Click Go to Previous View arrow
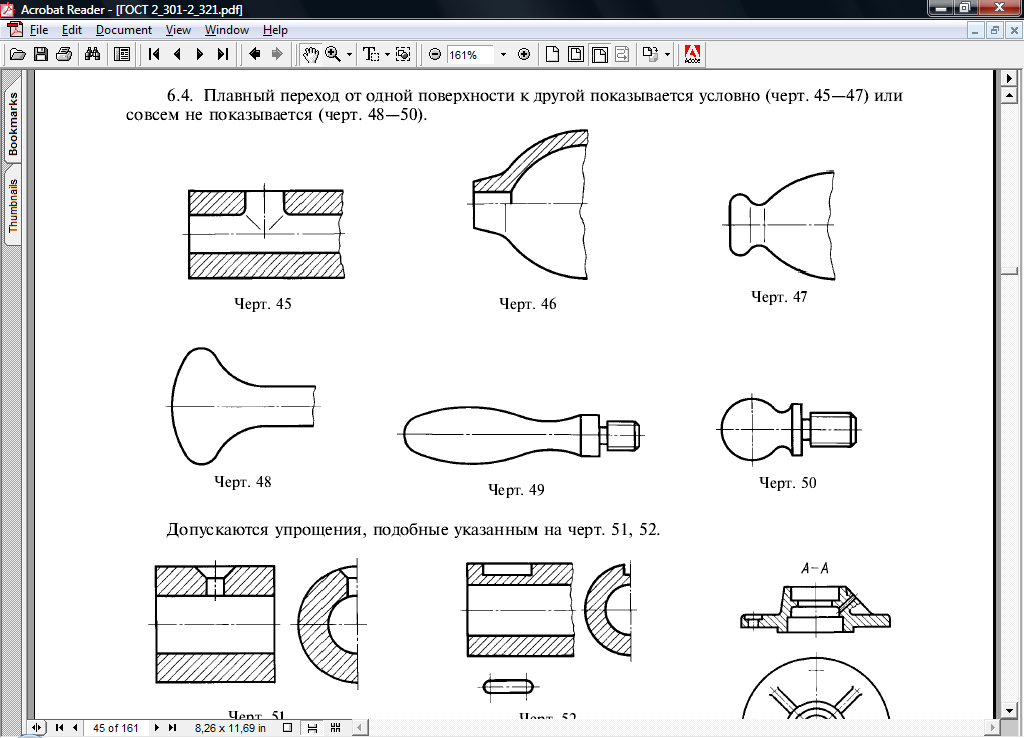This screenshot has height=738, width=1024. [x=255, y=54]
